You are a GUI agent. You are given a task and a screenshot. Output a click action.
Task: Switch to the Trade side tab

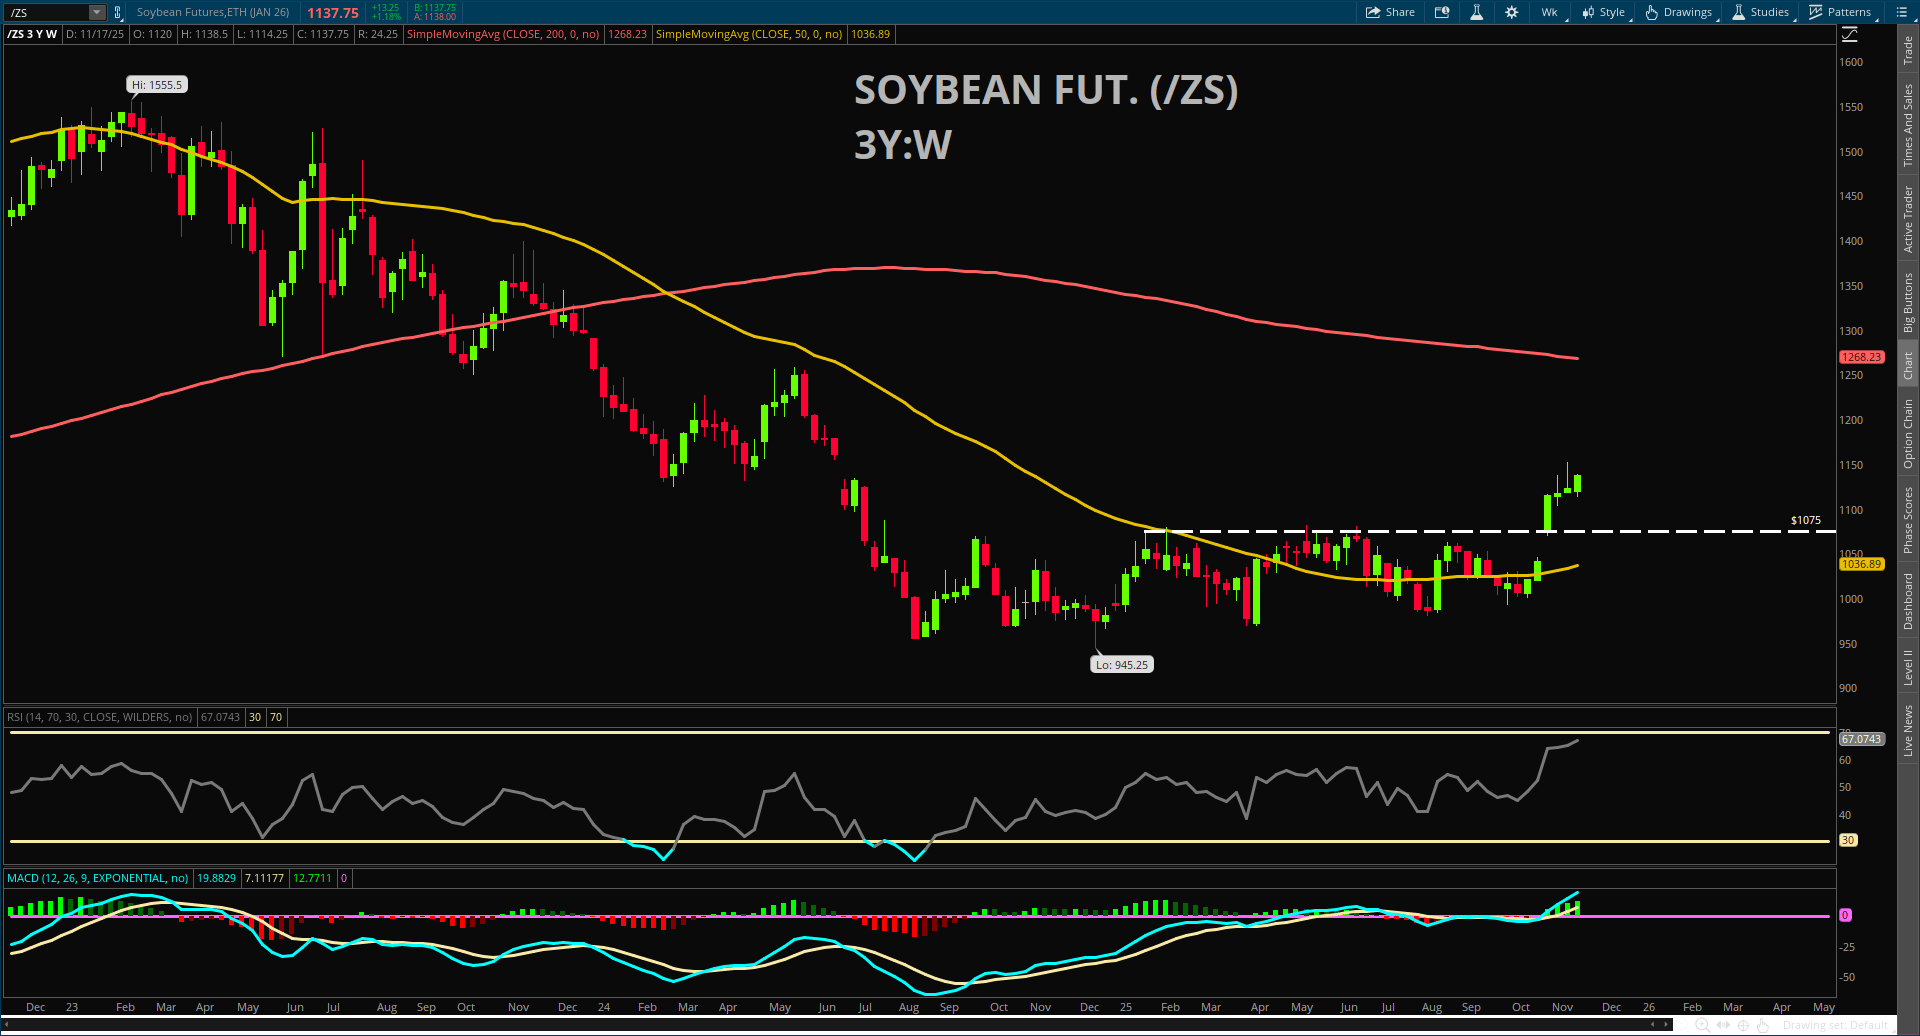point(1908,50)
